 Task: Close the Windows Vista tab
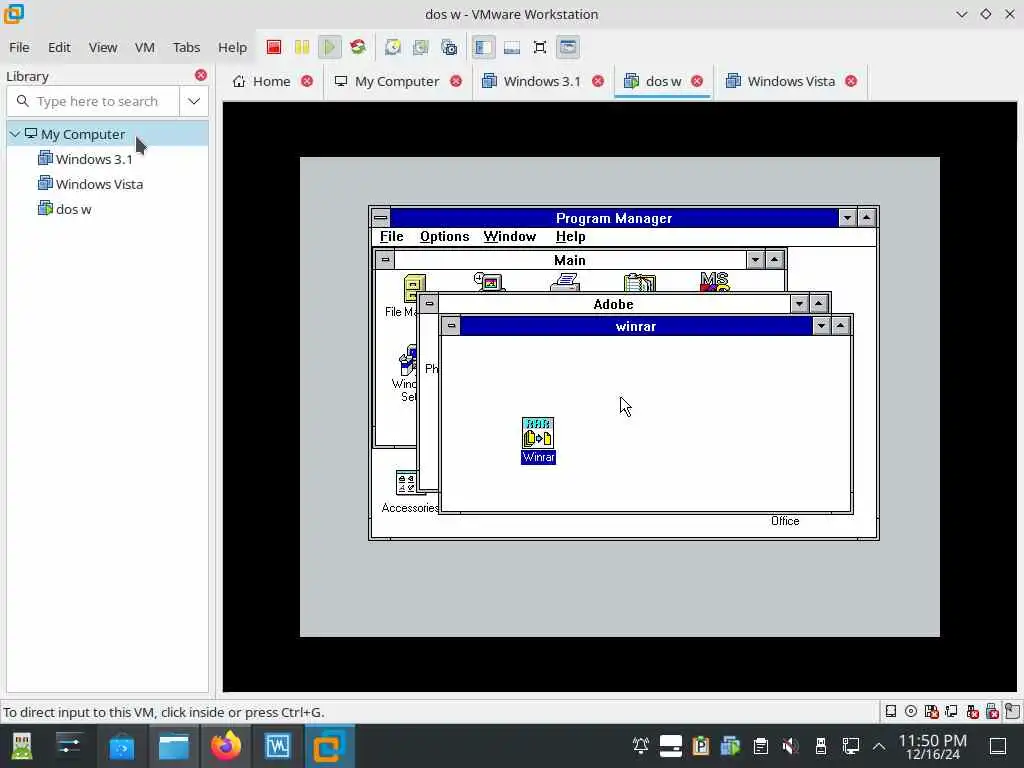[x=851, y=81]
